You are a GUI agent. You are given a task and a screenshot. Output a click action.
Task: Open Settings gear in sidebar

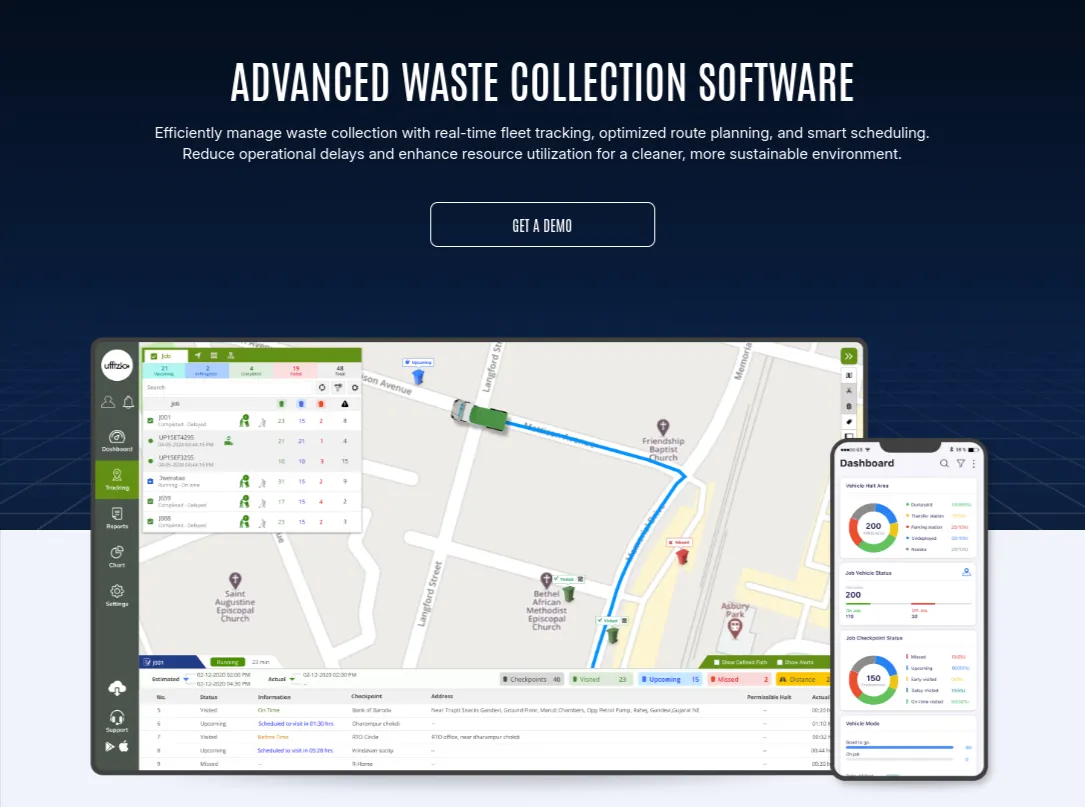117,595
